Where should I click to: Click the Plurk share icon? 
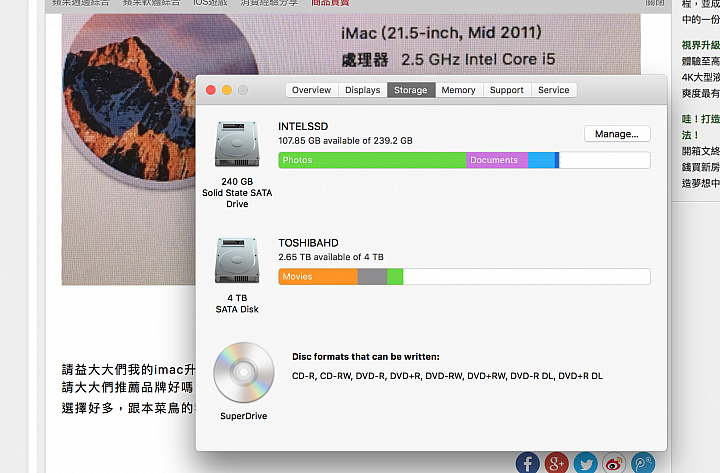click(x=643, y=463)
